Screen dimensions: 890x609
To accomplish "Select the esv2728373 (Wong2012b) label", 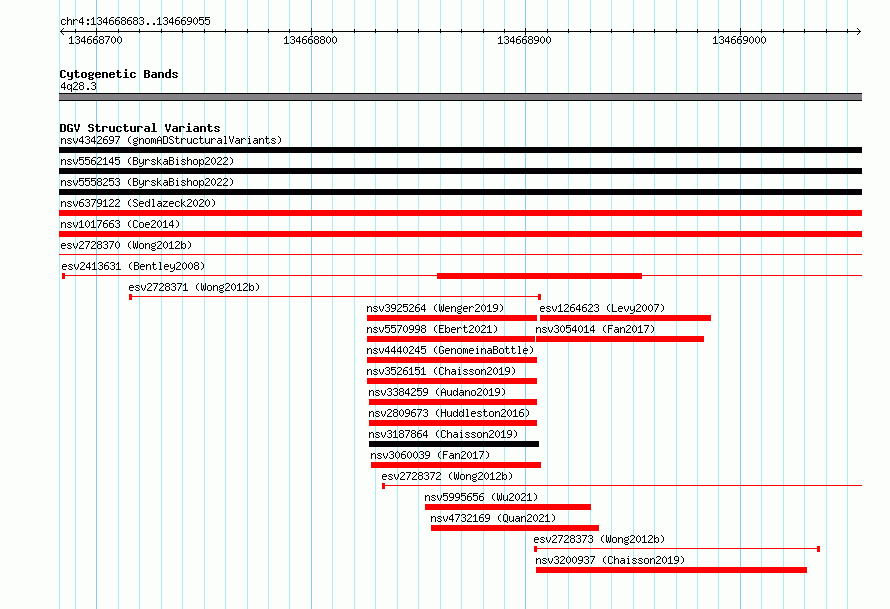I will [x=599, y=539].
